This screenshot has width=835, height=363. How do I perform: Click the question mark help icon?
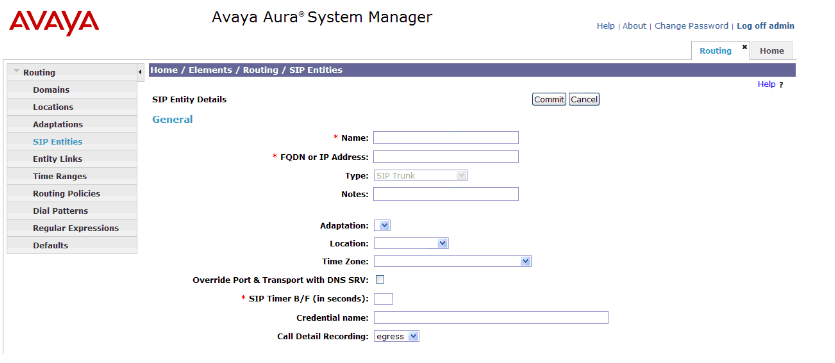click(x=781, y=85)
